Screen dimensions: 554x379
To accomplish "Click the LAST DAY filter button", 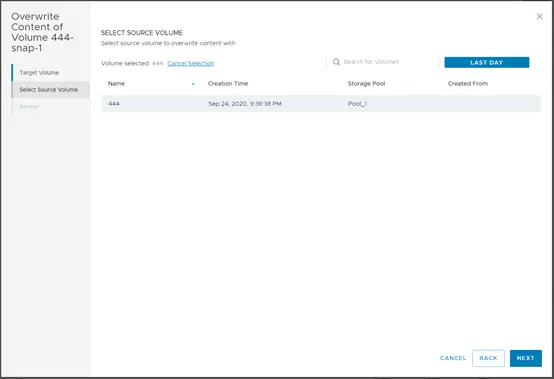I will (487, 63).
